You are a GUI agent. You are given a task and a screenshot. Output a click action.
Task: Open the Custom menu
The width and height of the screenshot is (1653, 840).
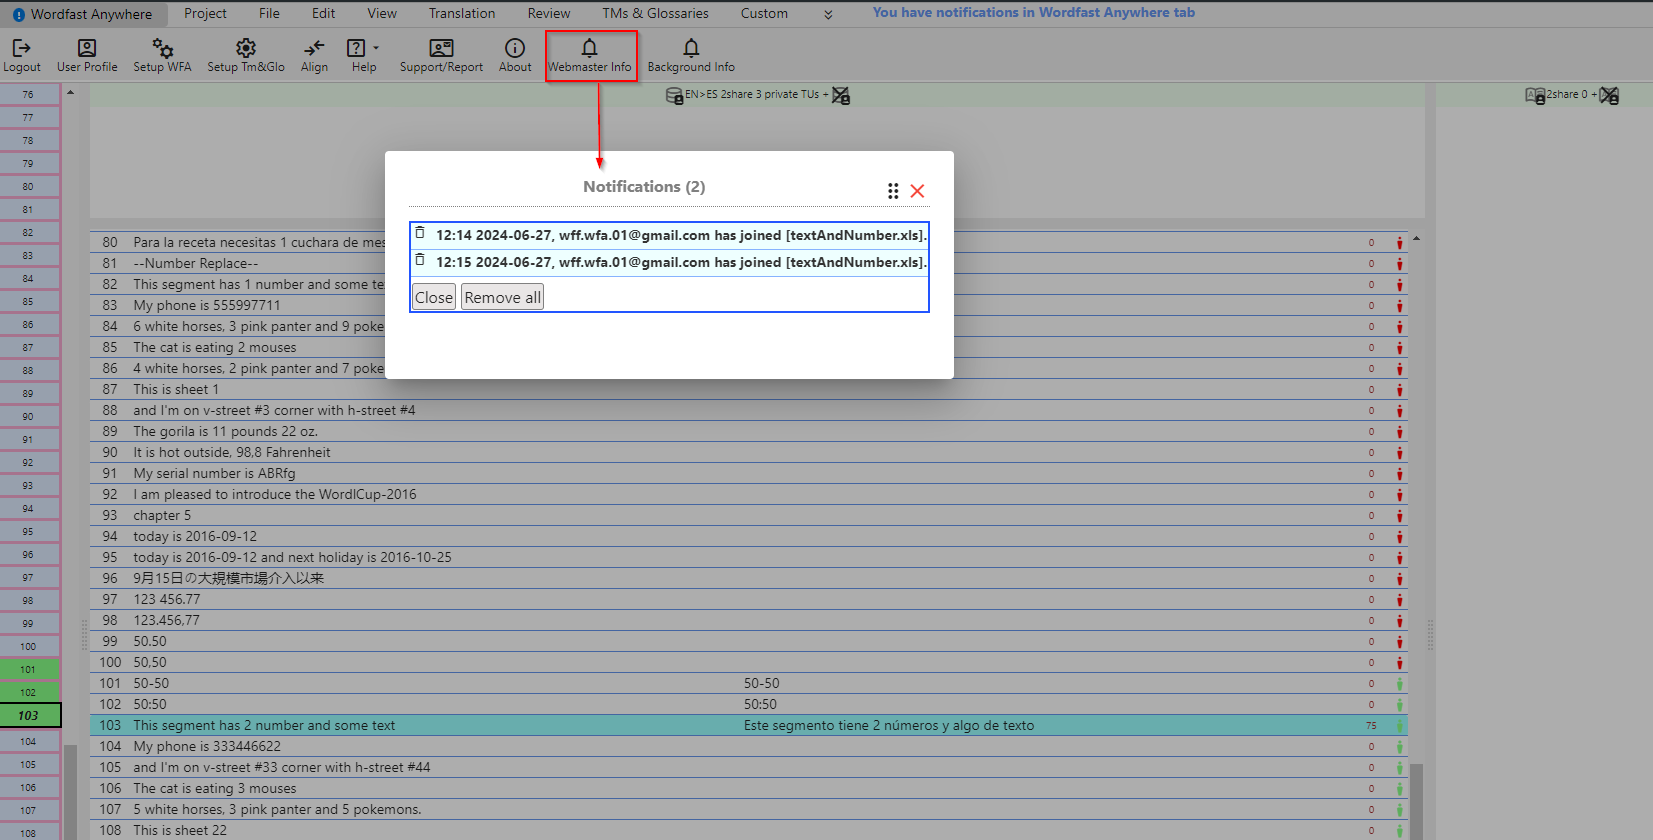click(x=764, y=13)
